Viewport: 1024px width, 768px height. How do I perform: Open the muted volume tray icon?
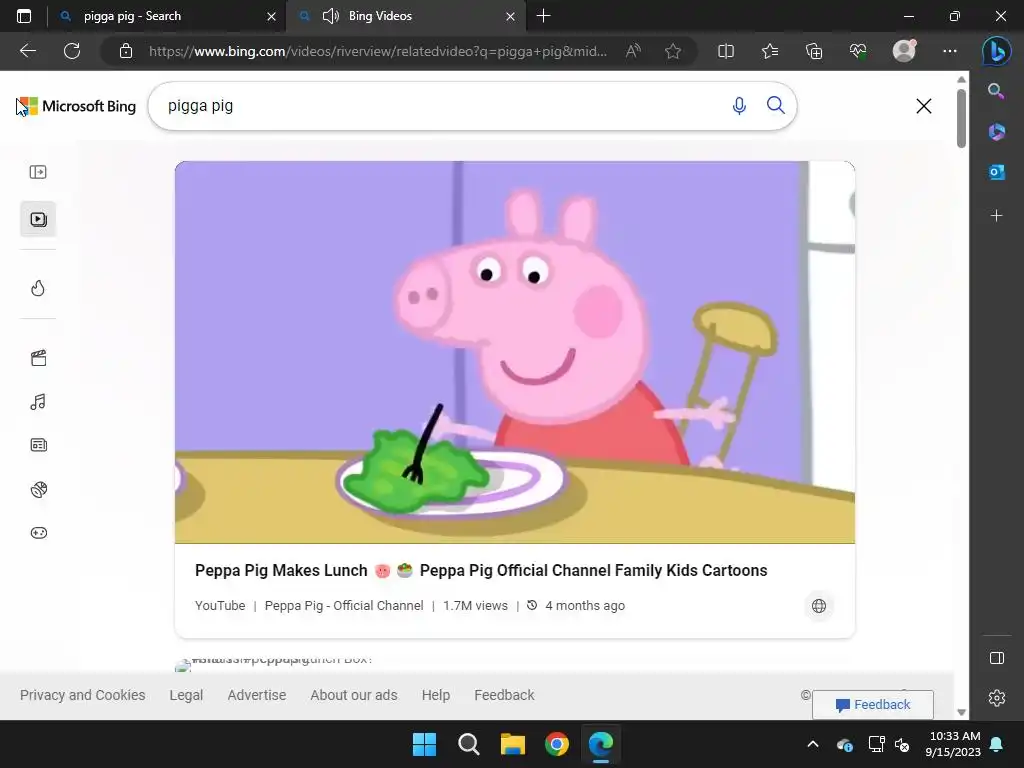click(x=902, y=744)
